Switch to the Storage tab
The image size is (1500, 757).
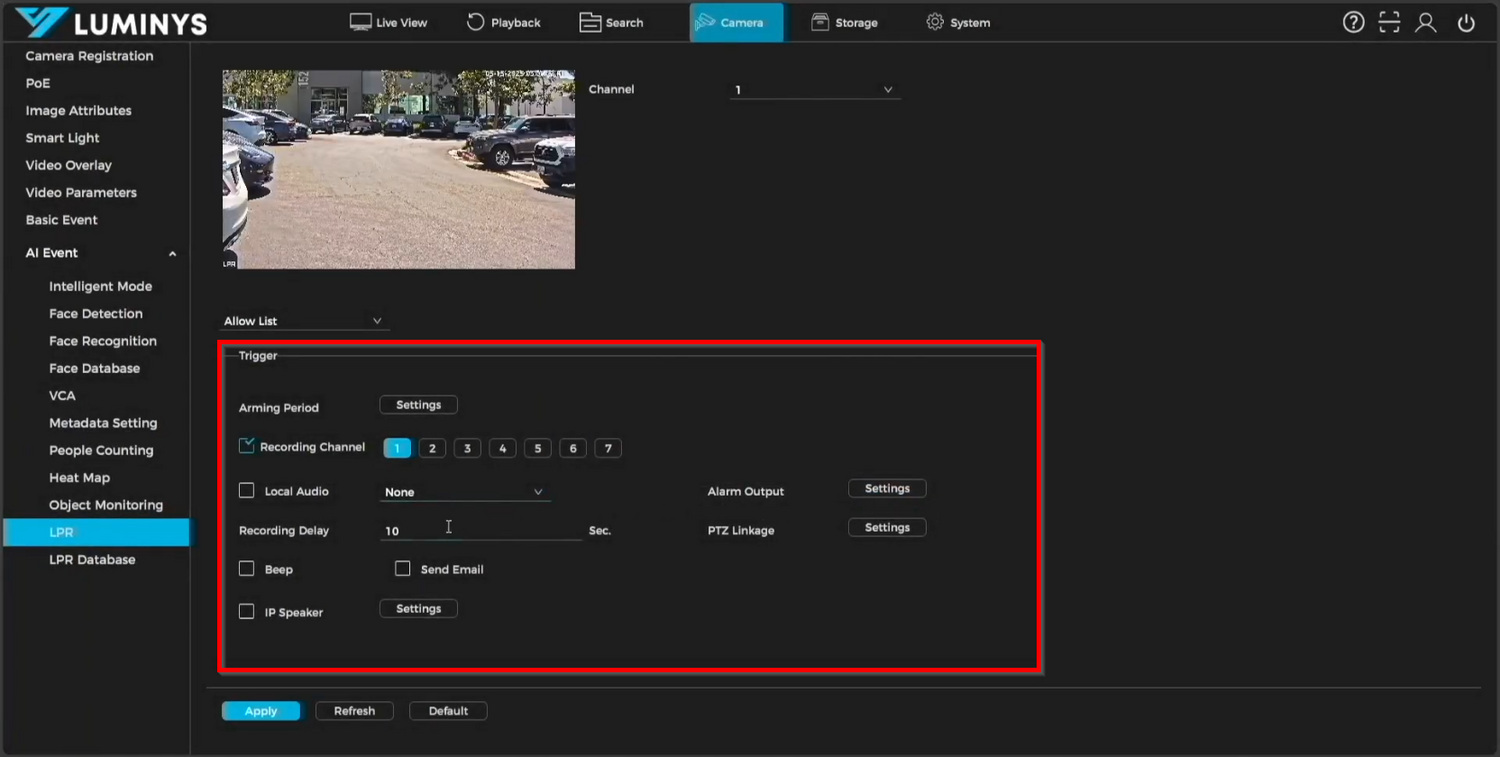tap(845, 21)
